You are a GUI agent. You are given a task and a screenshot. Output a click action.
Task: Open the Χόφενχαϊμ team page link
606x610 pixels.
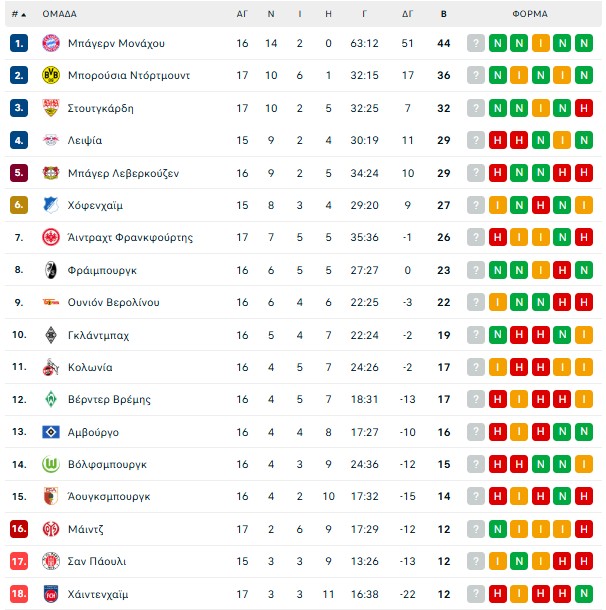click(x=98, y=205)
